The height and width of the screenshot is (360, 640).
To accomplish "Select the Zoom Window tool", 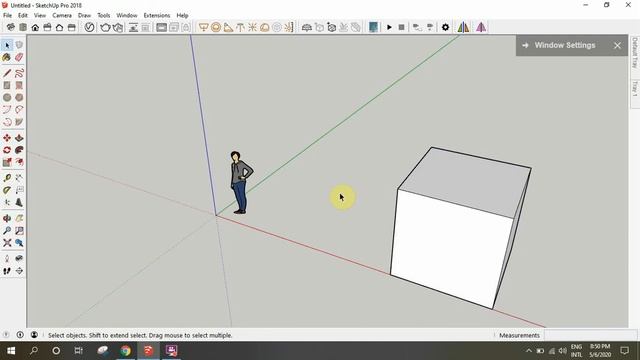I will 19,231.
